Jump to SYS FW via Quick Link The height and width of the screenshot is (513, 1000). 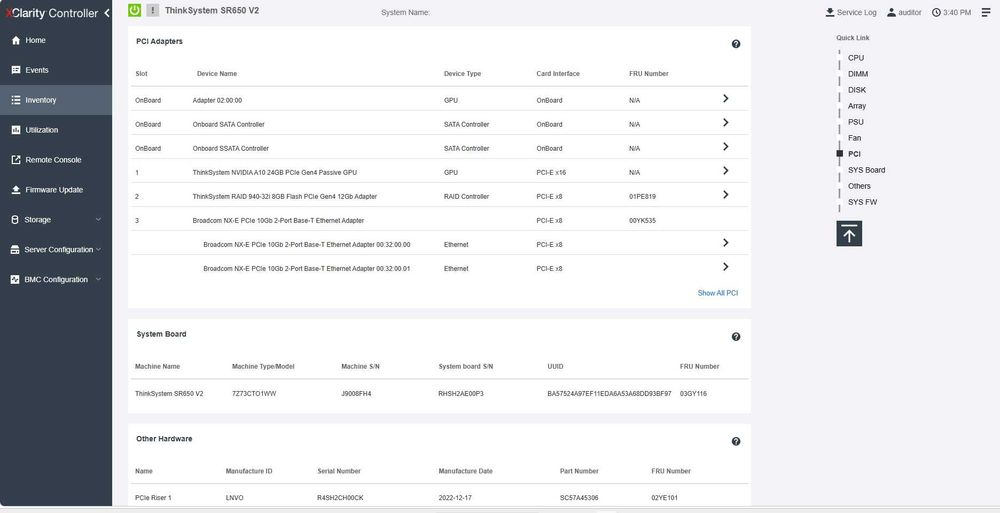862,202
